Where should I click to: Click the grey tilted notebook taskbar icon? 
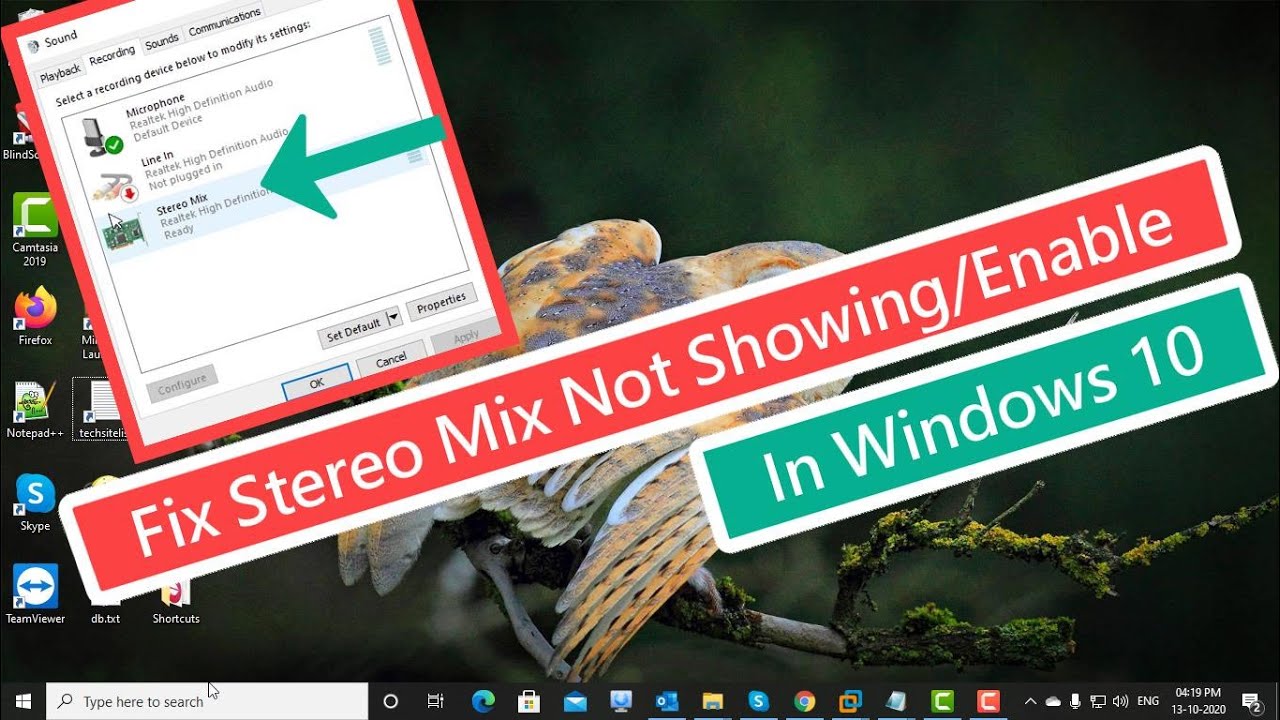pyautogui.click(x=896, y=701)
